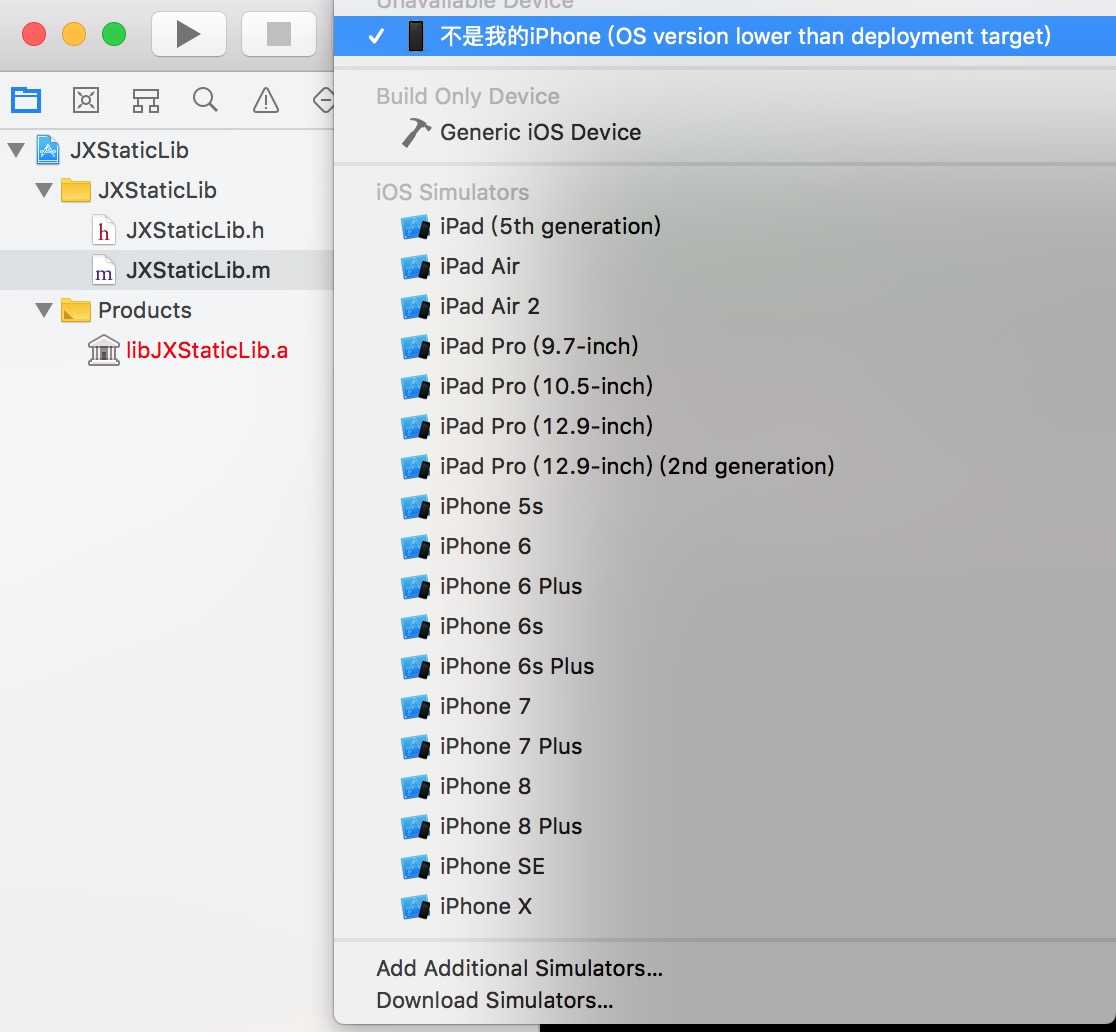Open the Symbol navigator icon
This screenshot has width=1116, height=1032.
(146, 100)
